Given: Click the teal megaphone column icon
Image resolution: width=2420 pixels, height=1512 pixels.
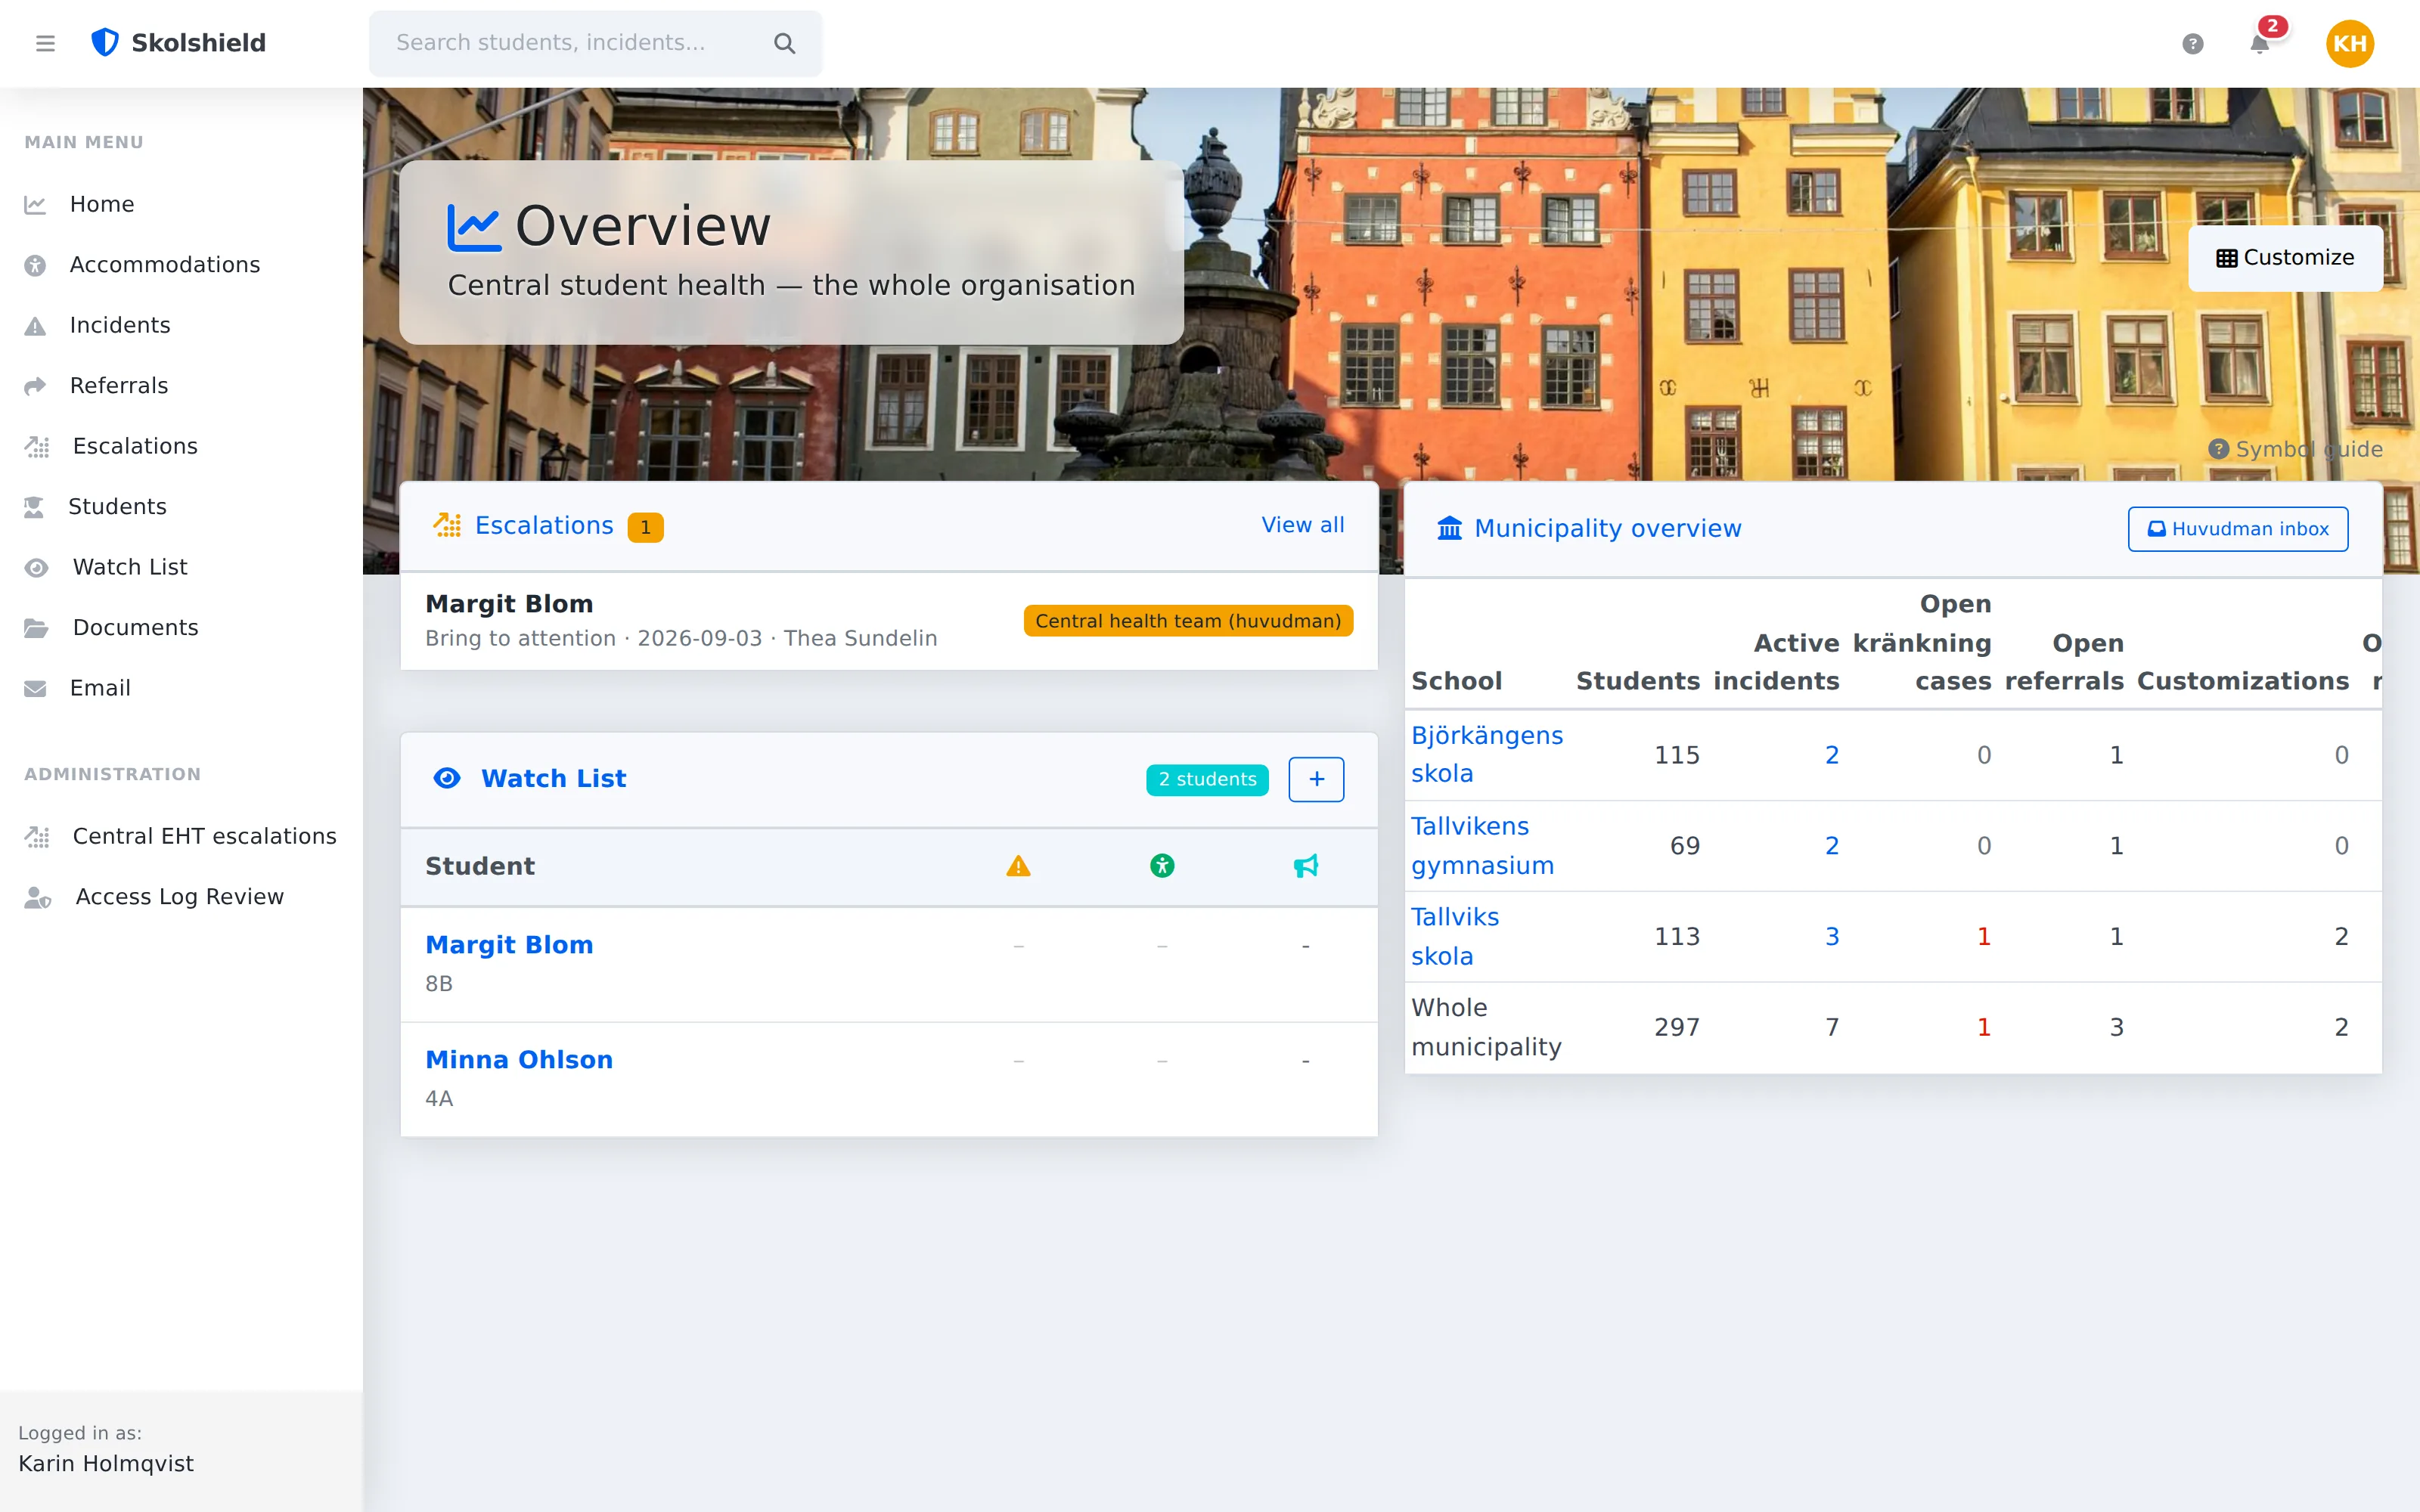Looking at the screenshot, I should (1306, 866).
